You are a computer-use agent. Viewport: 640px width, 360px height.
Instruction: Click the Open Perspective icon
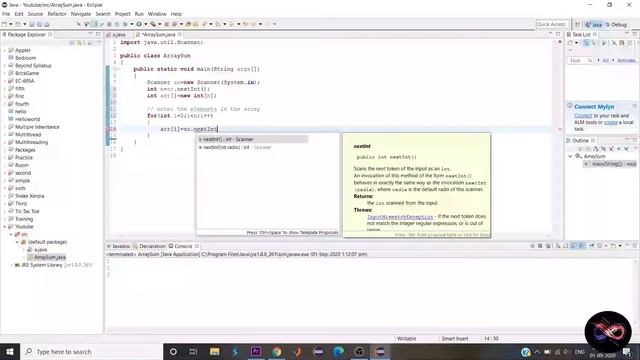pos(577,24)
